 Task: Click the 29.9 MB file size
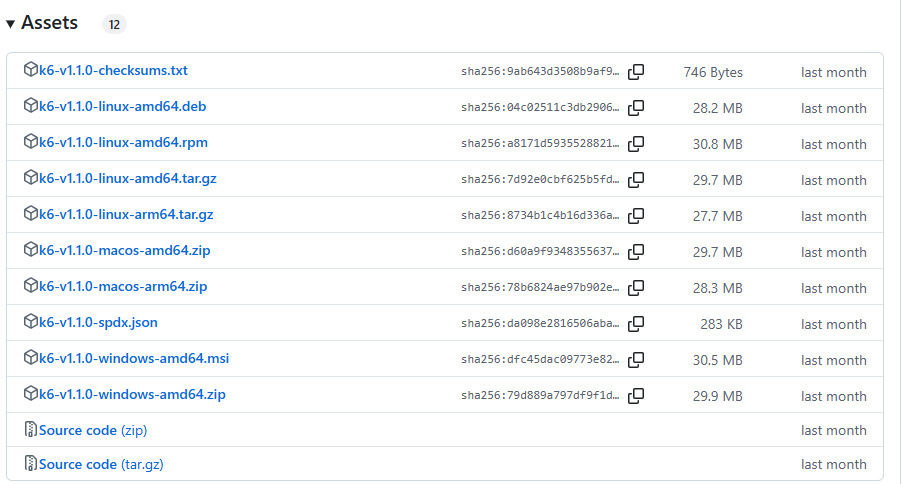click(x=718, y=396)
